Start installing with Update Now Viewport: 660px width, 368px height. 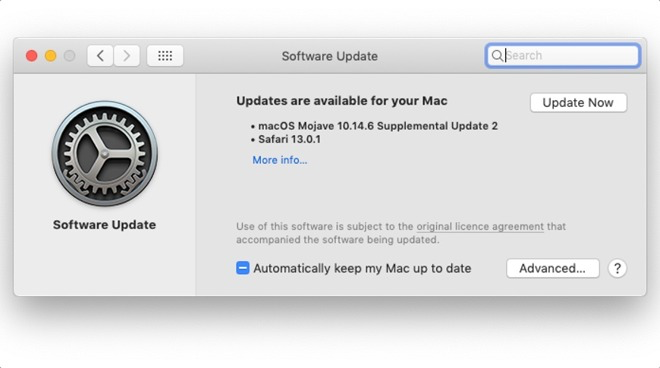click(x=578, y=102)
